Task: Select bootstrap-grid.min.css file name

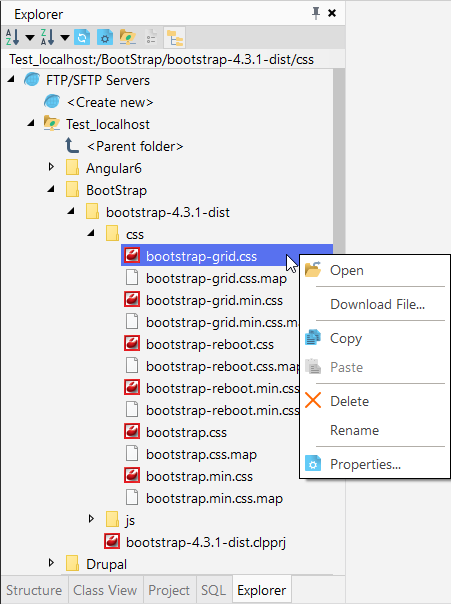Action: (214, 300)
